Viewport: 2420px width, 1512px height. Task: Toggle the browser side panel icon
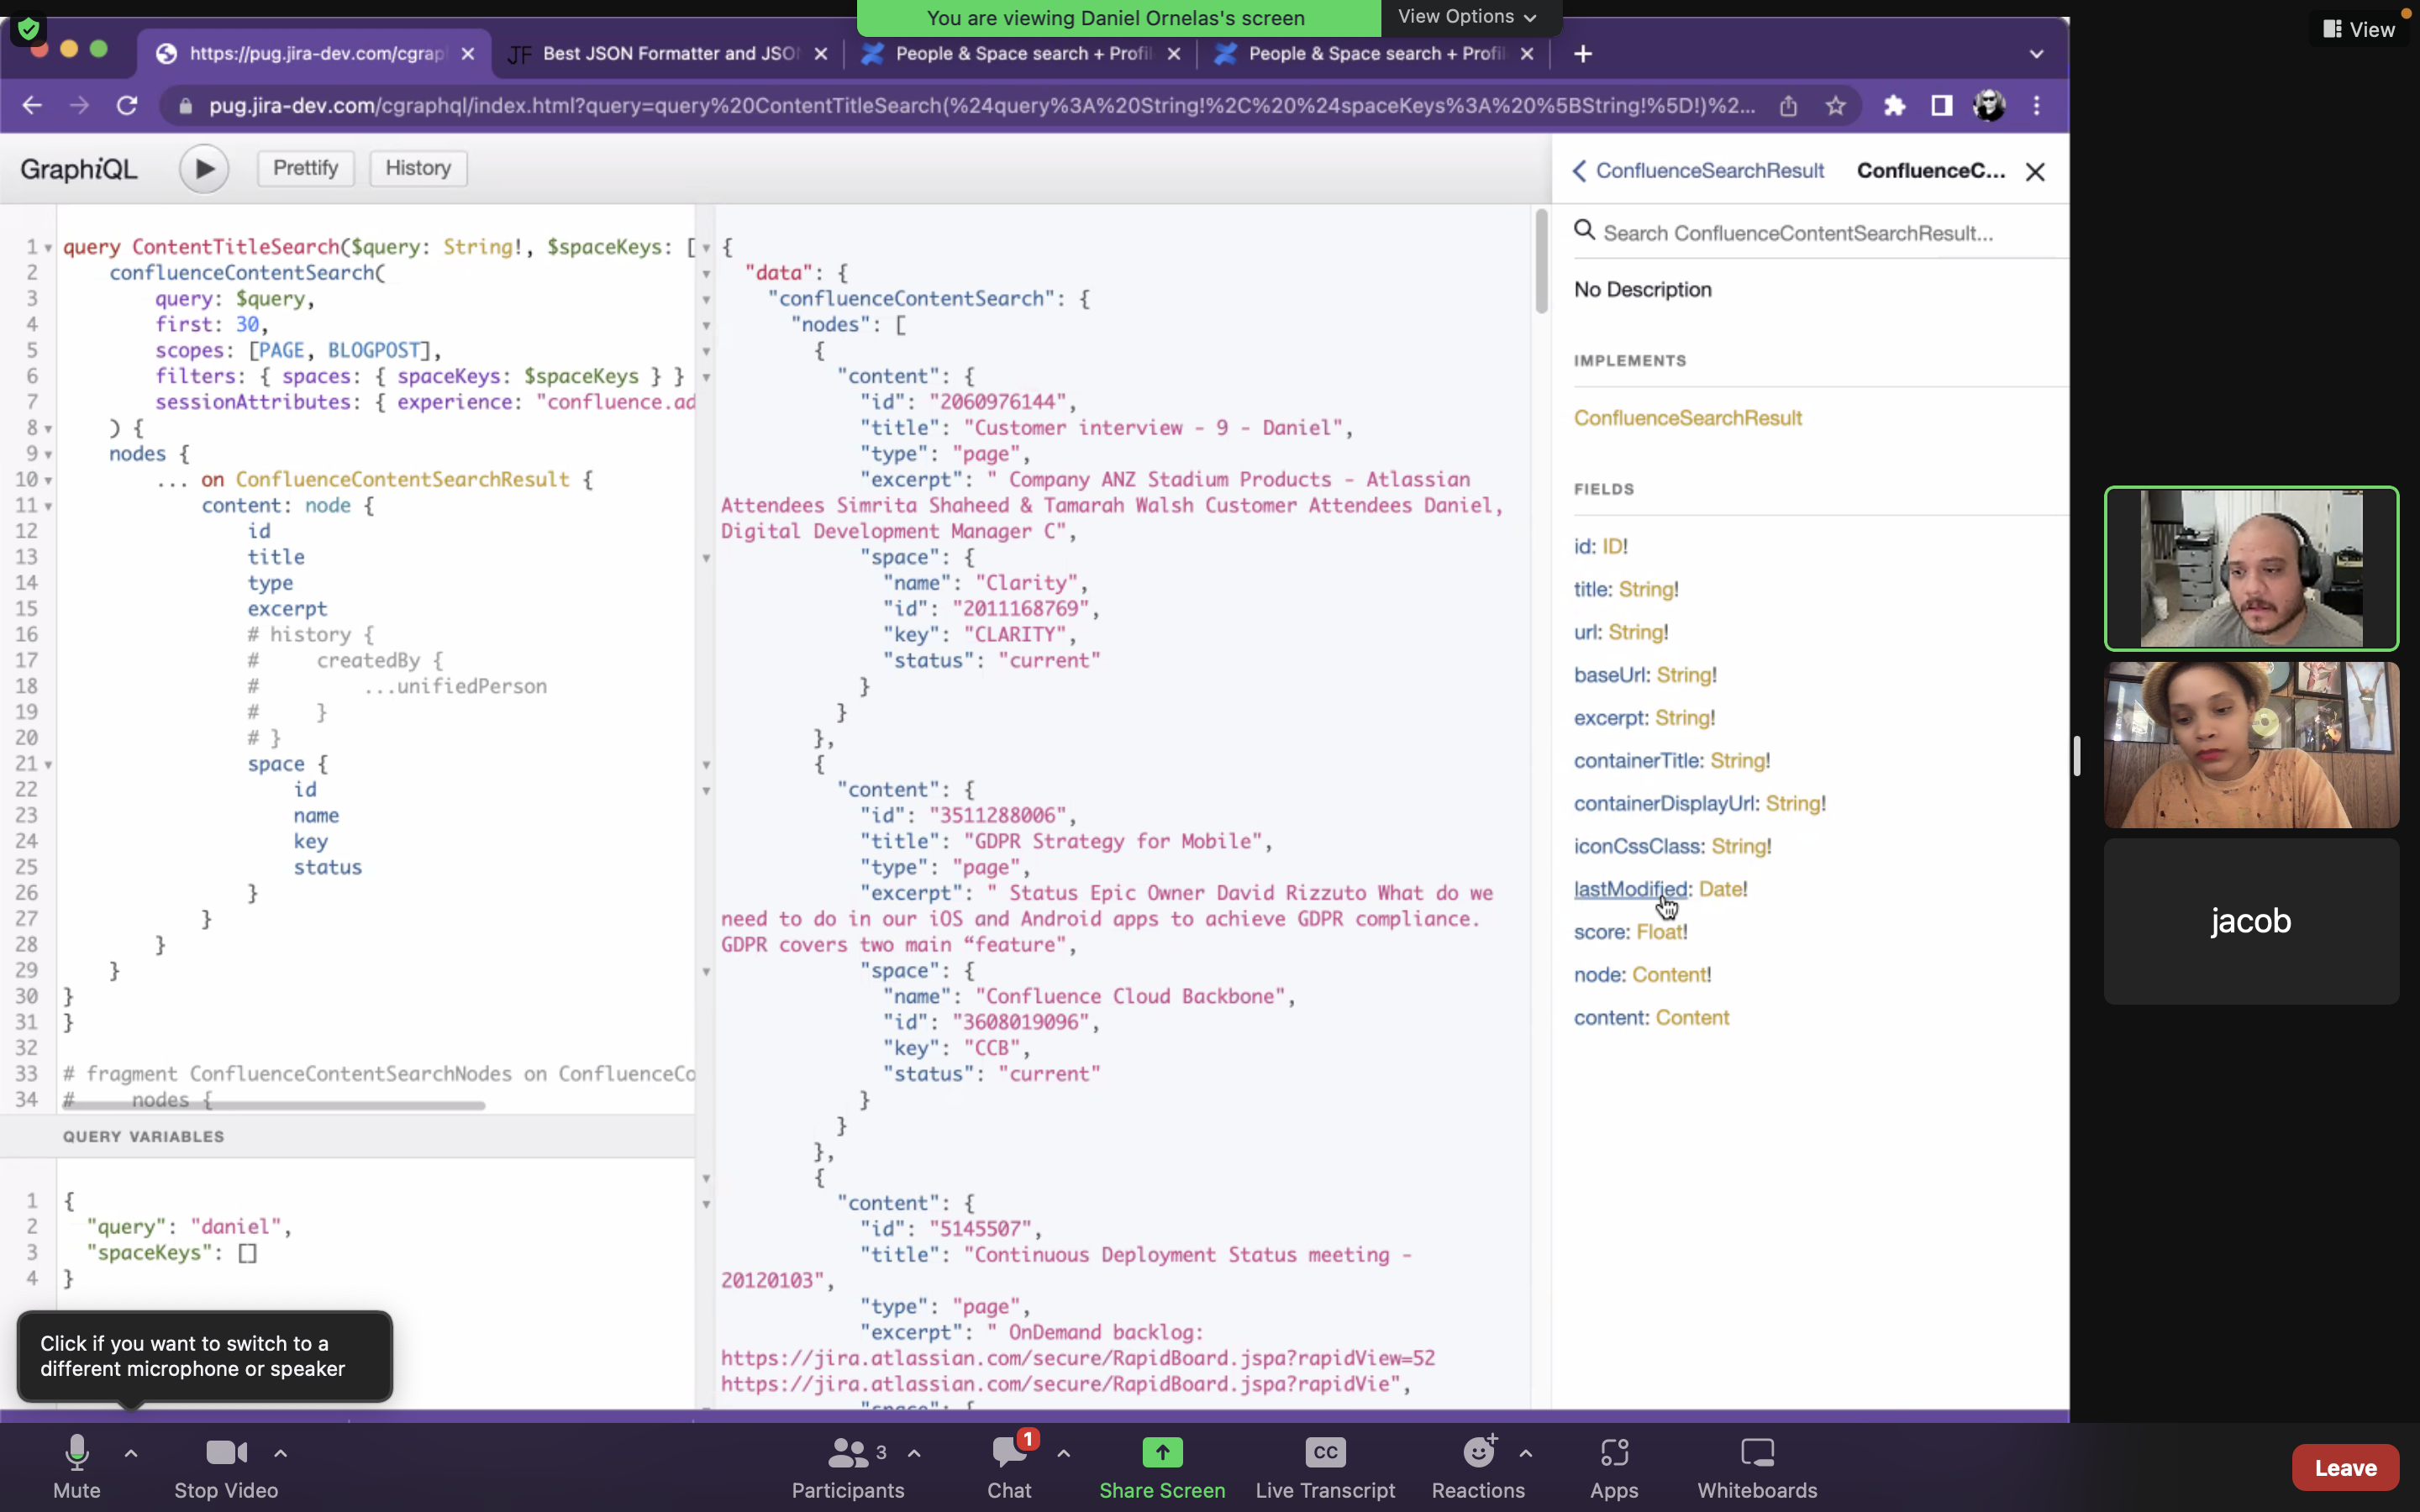pyautogui.click(x=1941, y=106)
